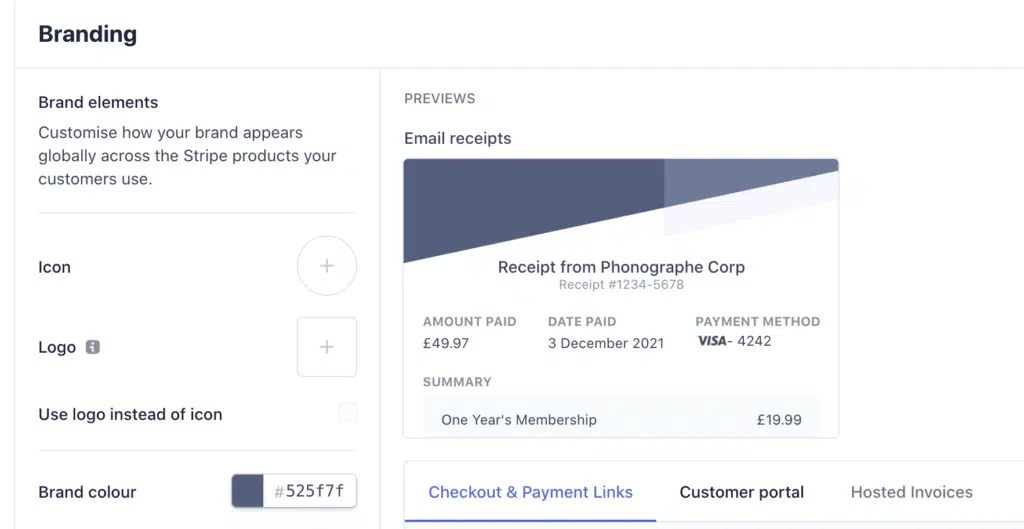Image resolution: width=1024 pixels, height=529 pixels.
Task: Select the One Year's Membership line item
Action: pyautogui.click(x=519, y=420)
